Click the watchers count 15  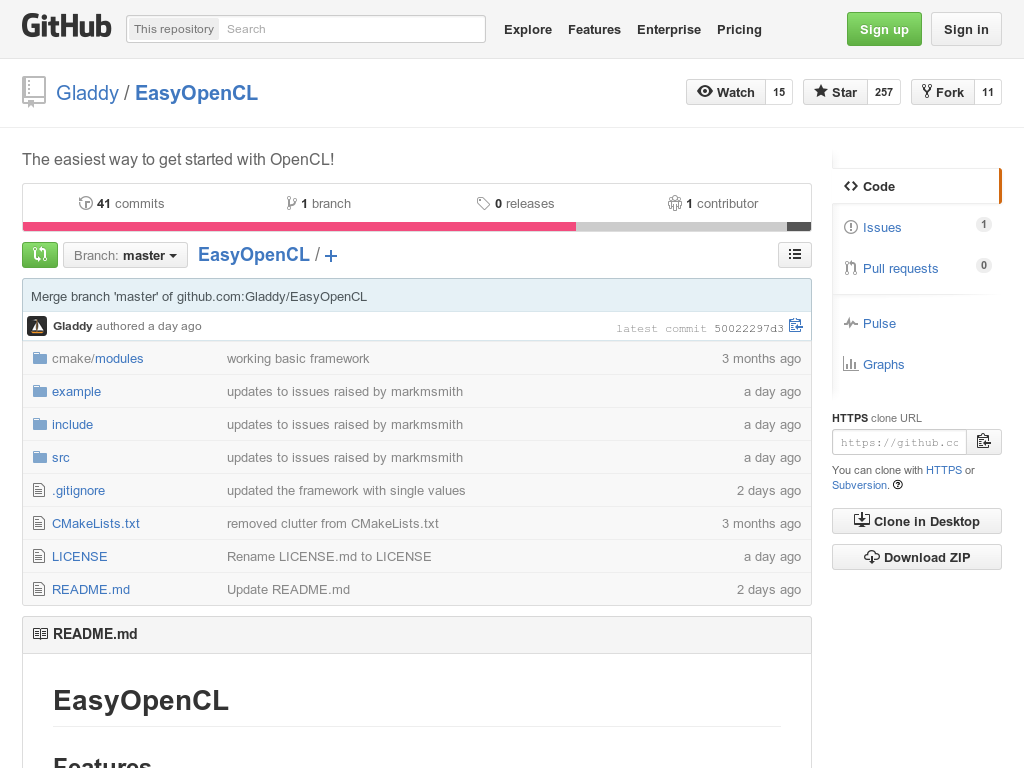click(x=779, y=92)
